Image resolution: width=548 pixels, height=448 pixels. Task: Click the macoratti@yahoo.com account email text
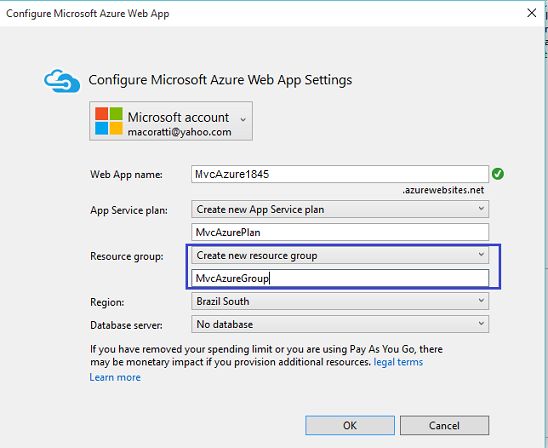pos(179,132)
